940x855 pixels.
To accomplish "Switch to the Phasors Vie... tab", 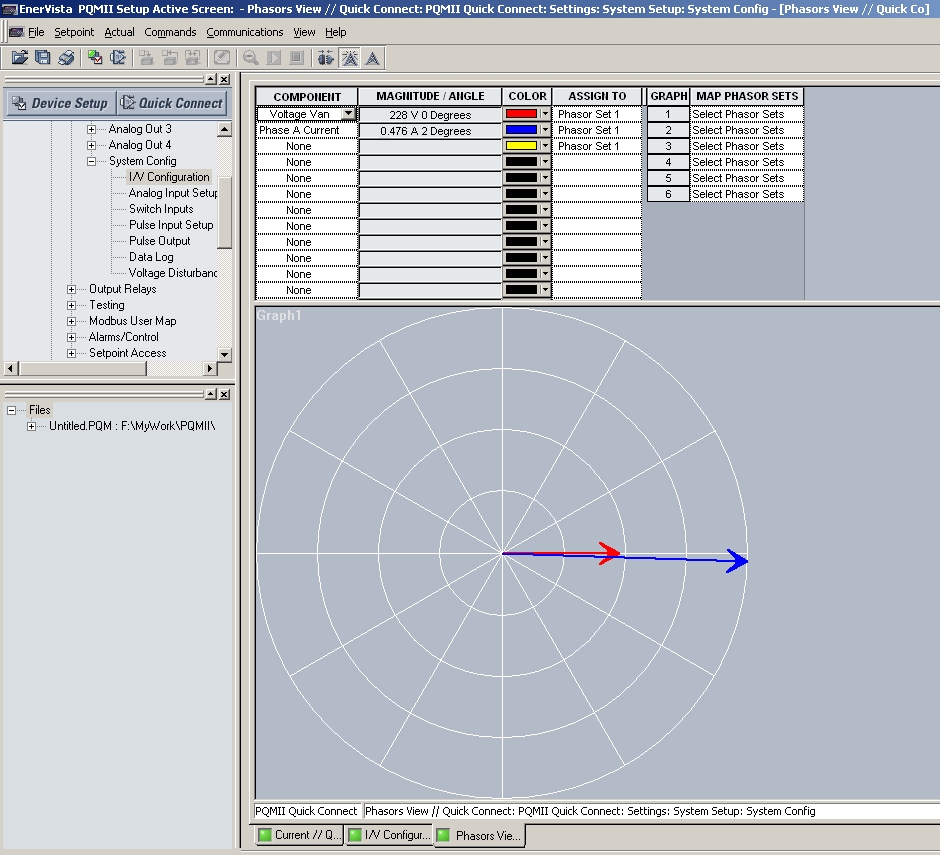I will (x=480, y=835).
